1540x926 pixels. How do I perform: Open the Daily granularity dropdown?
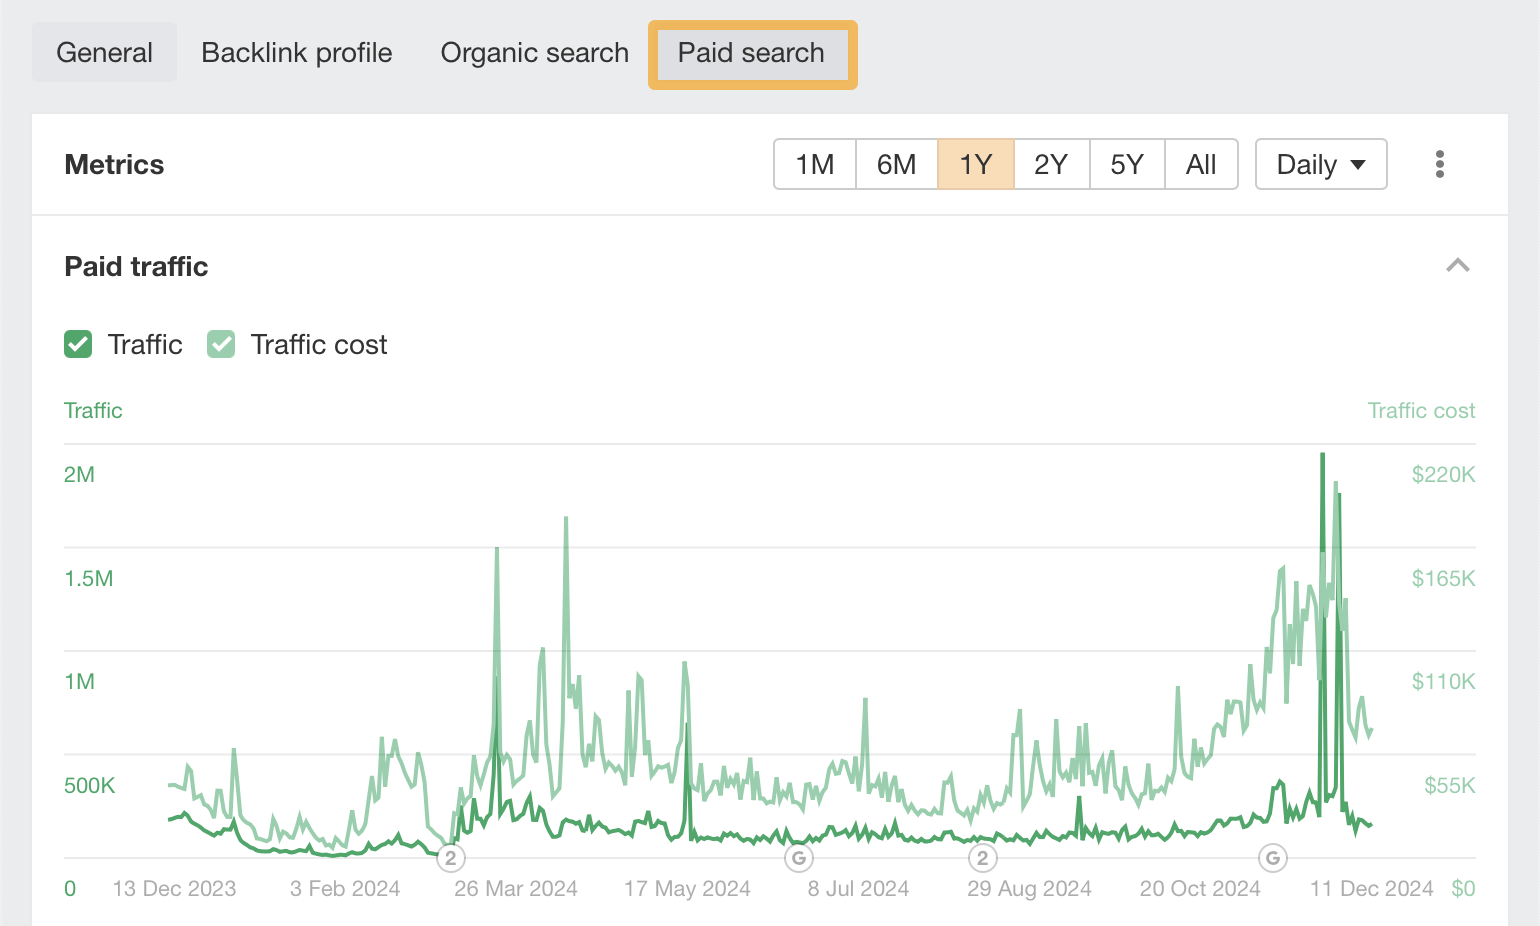point(1320,164)
